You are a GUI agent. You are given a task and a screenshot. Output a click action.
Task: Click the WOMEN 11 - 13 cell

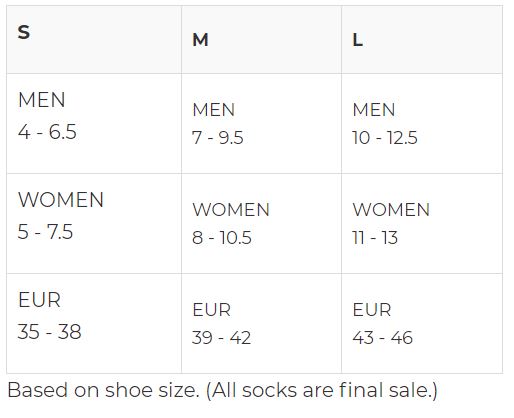pyautogui.click(x=422, y=223)
